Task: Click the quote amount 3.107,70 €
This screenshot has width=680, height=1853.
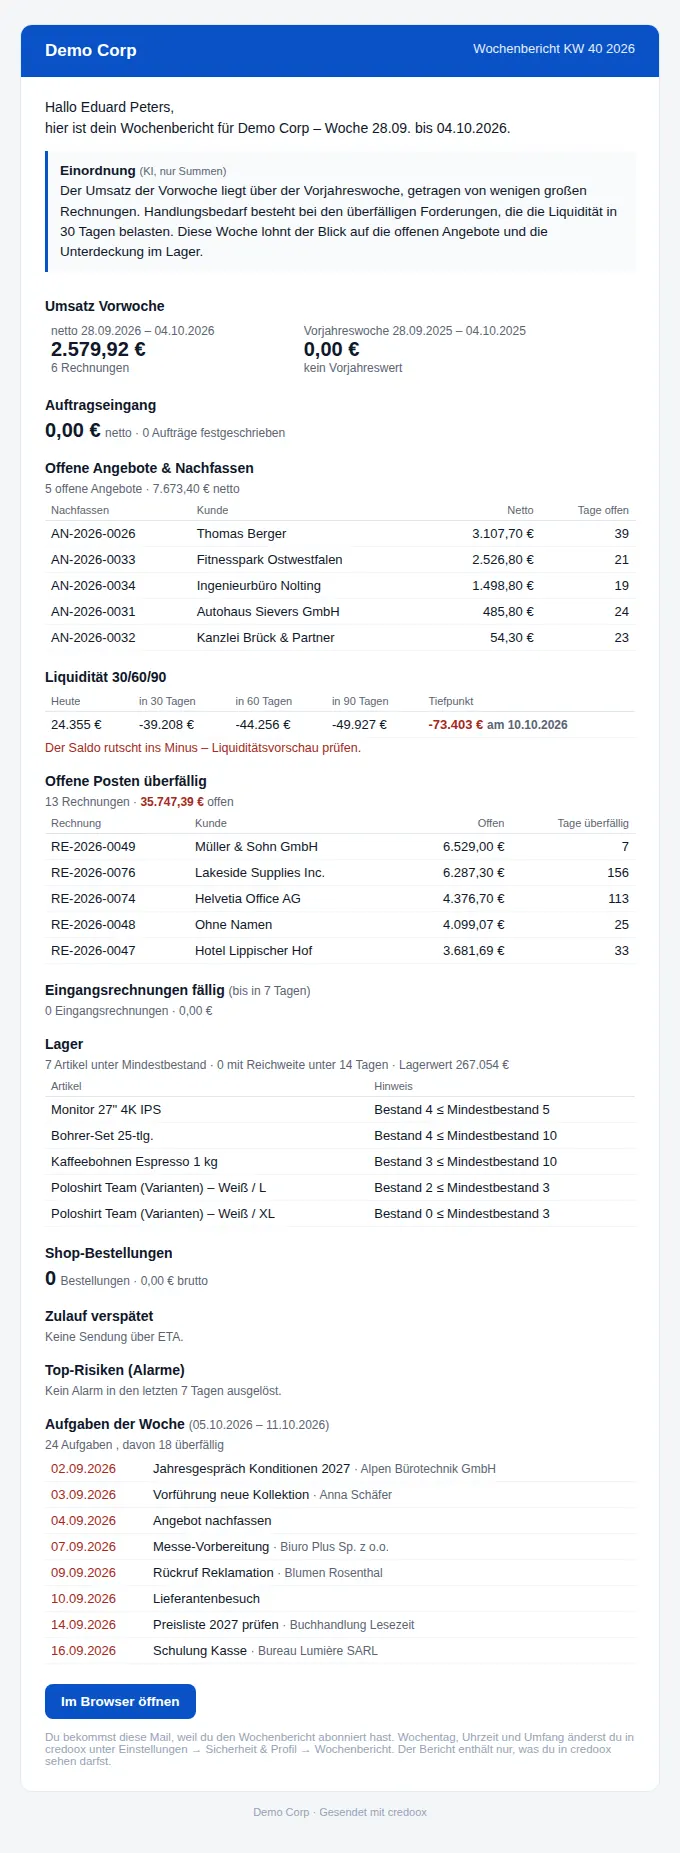Action: (503, 533)
